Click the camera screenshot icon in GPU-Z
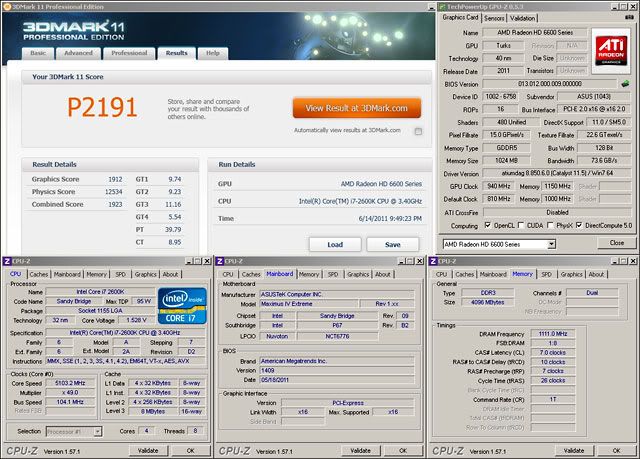 point(629,17)
